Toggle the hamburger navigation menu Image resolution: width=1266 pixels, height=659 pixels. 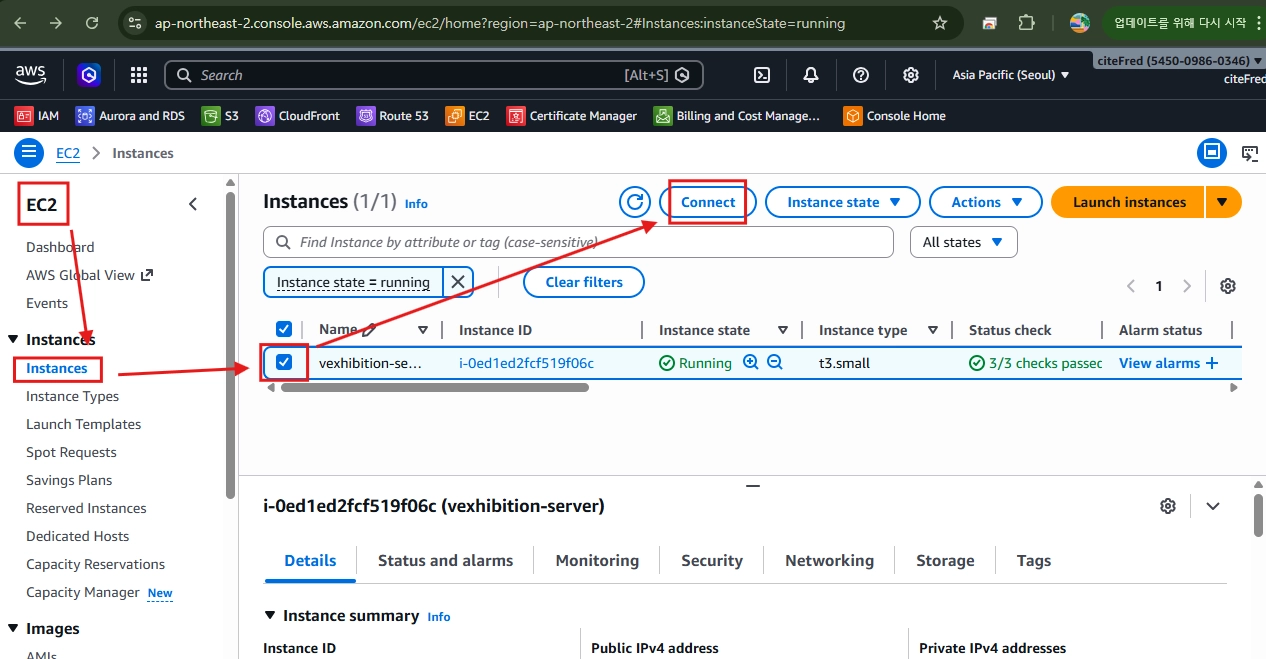[29, 153]
